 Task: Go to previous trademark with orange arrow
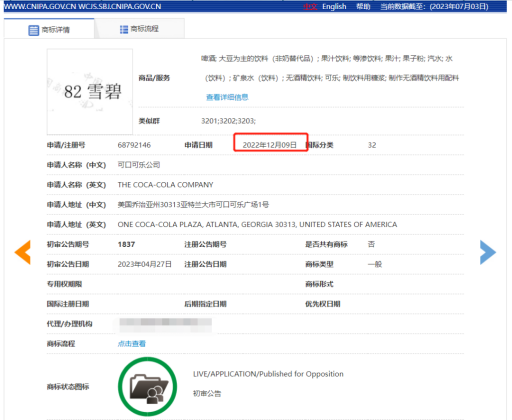23,252
